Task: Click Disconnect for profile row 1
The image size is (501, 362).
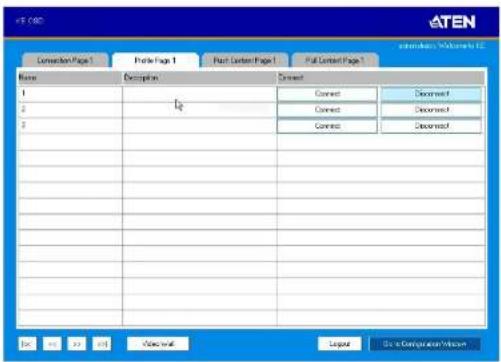Action: [x=431, y=94]
